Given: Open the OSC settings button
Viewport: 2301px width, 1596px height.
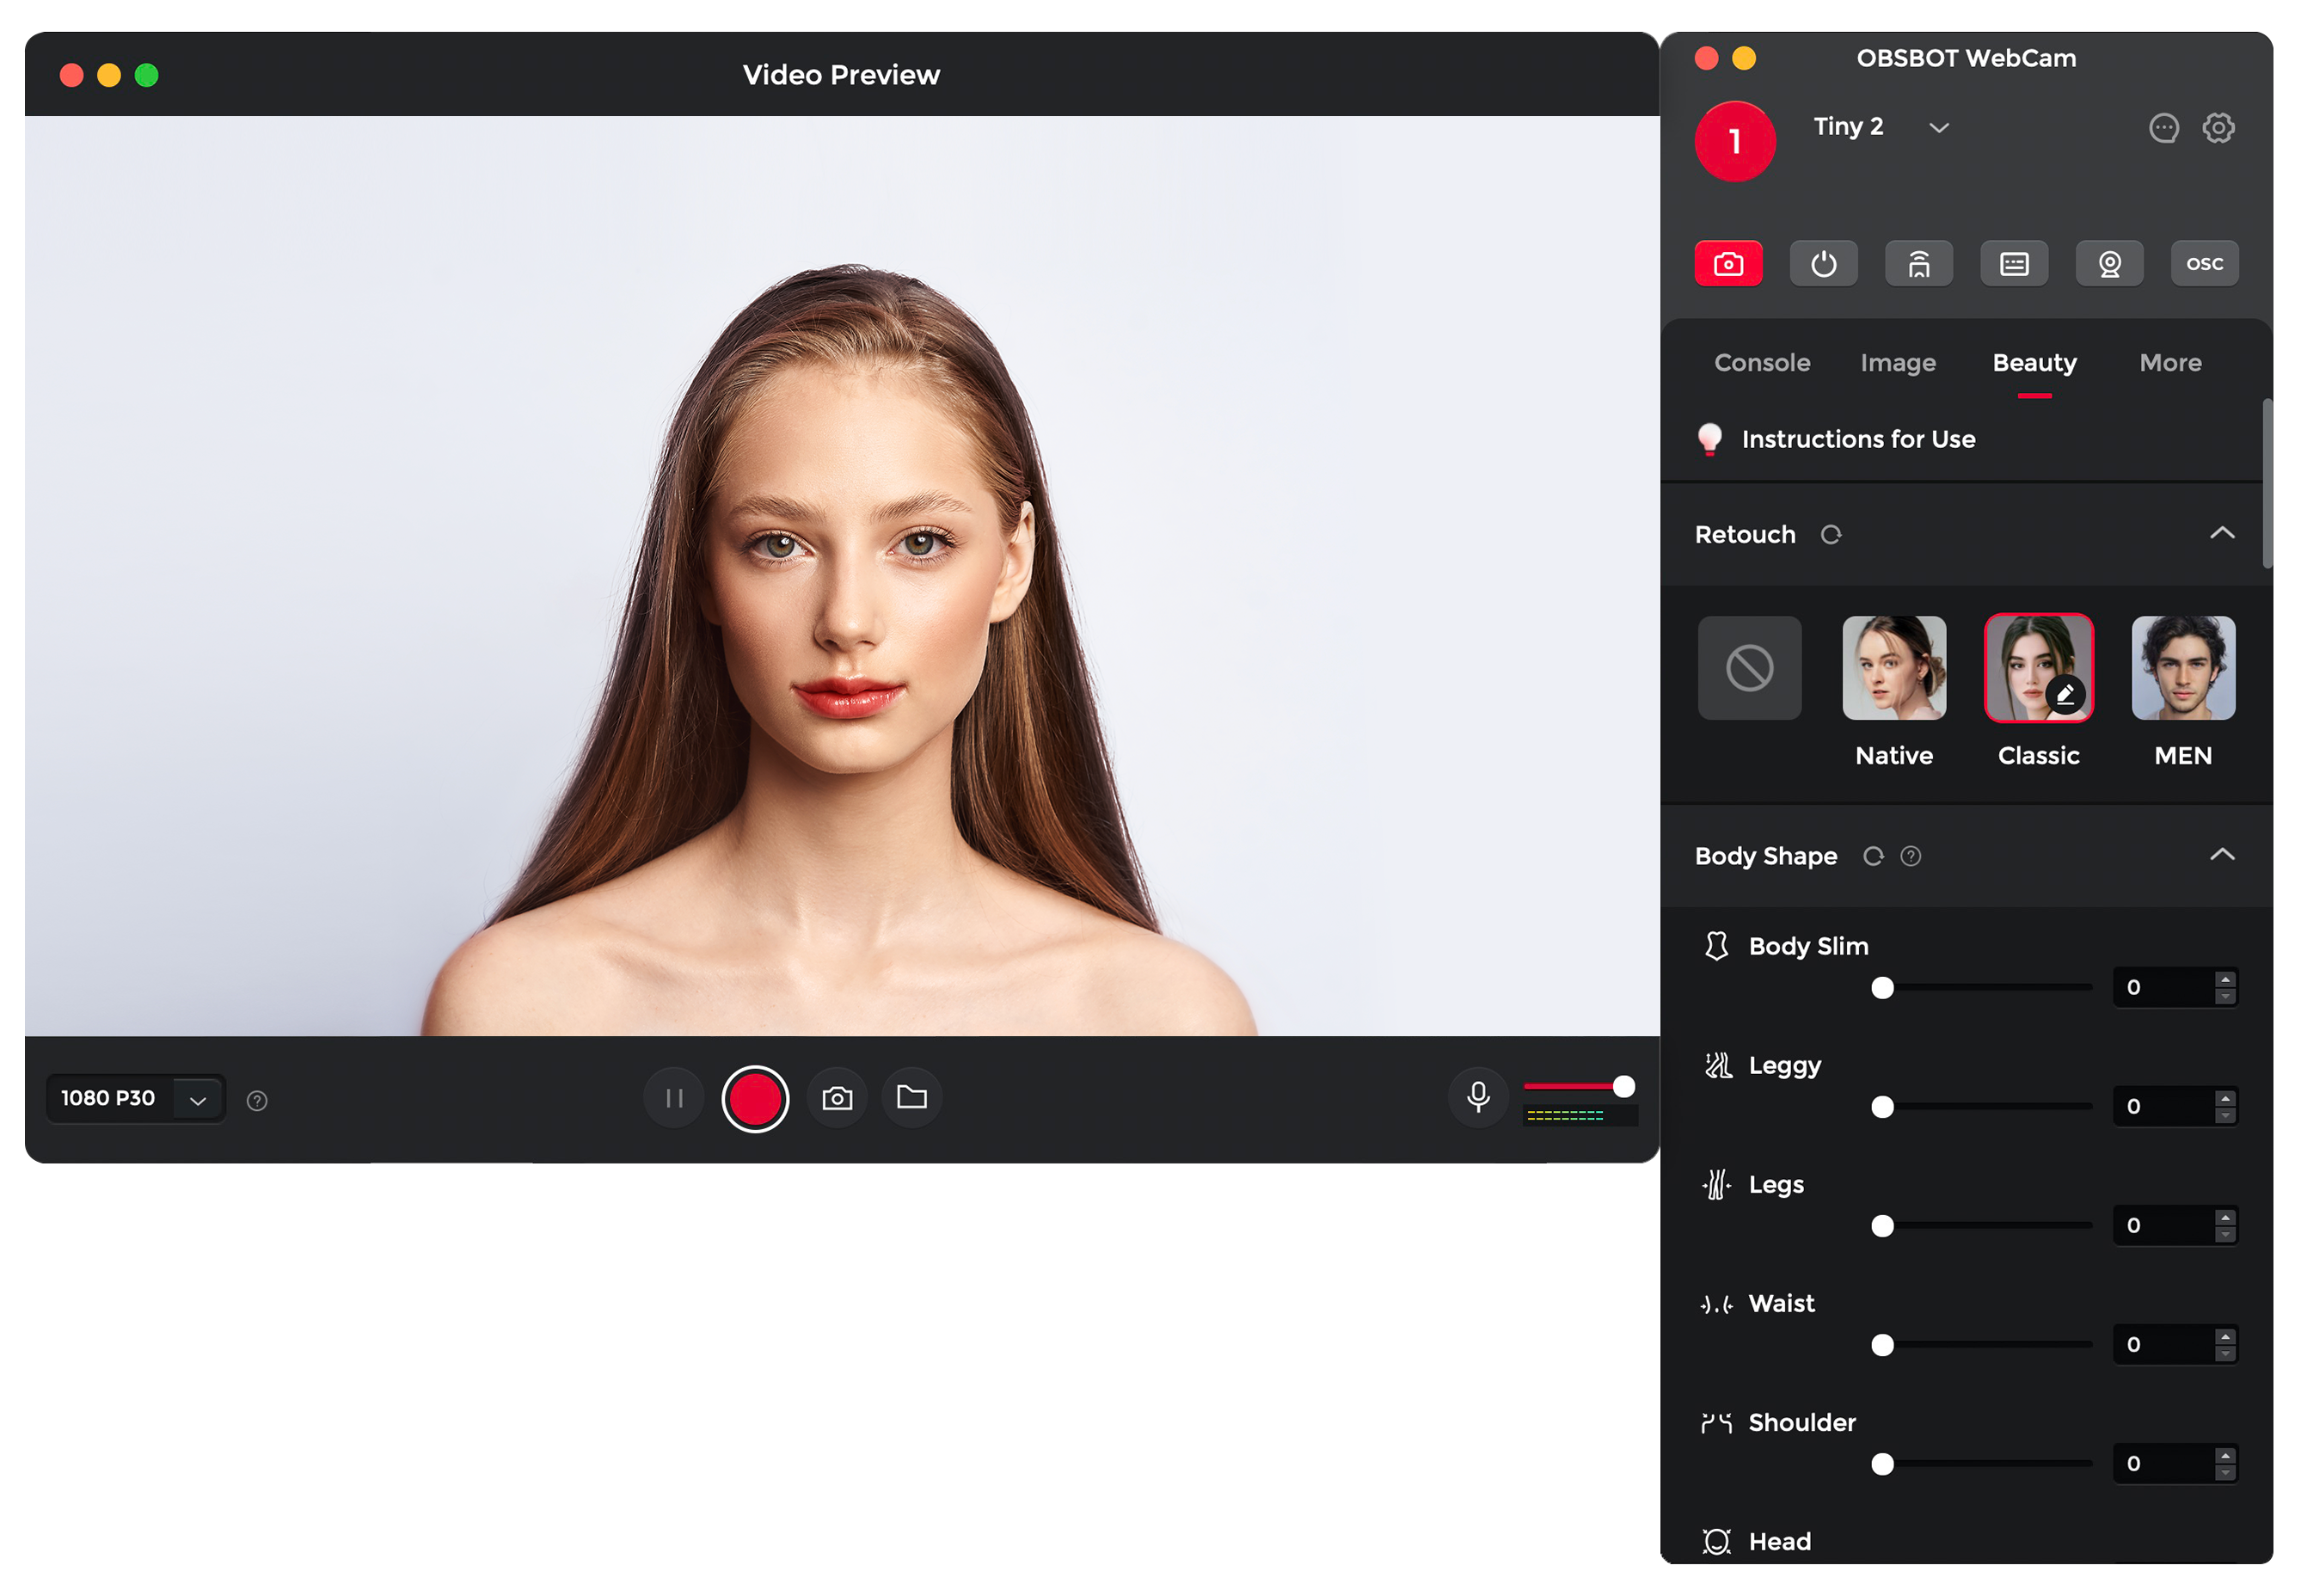Looking at the screenshot, I should coord(2204,264).
